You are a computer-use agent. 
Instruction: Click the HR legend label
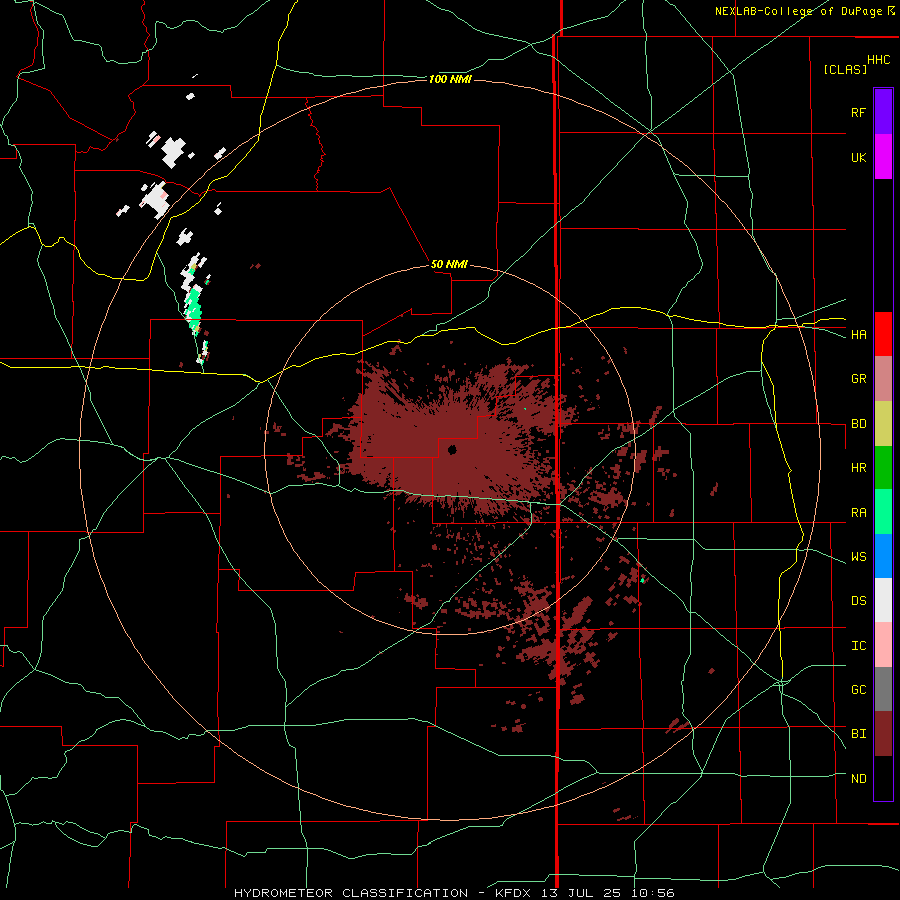click(x=858, y=468)
